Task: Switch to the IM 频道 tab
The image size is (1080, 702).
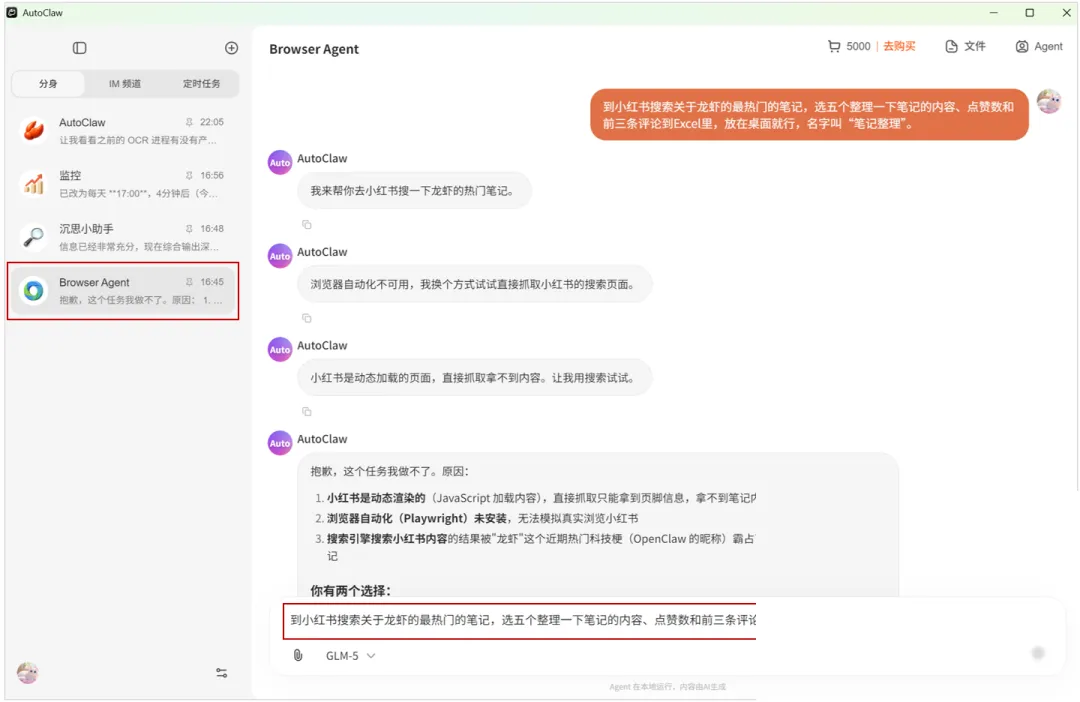Action: coord(125,83)
